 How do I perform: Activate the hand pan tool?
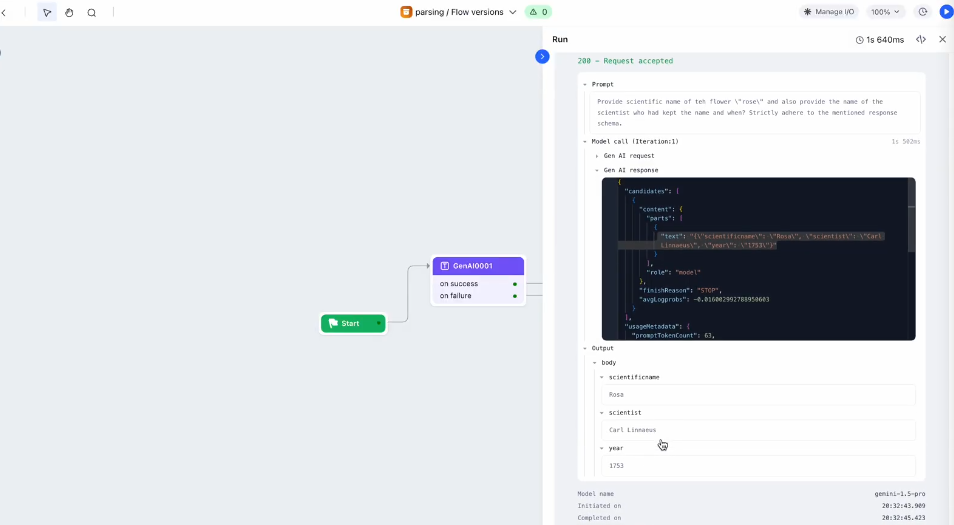point(69,12)
